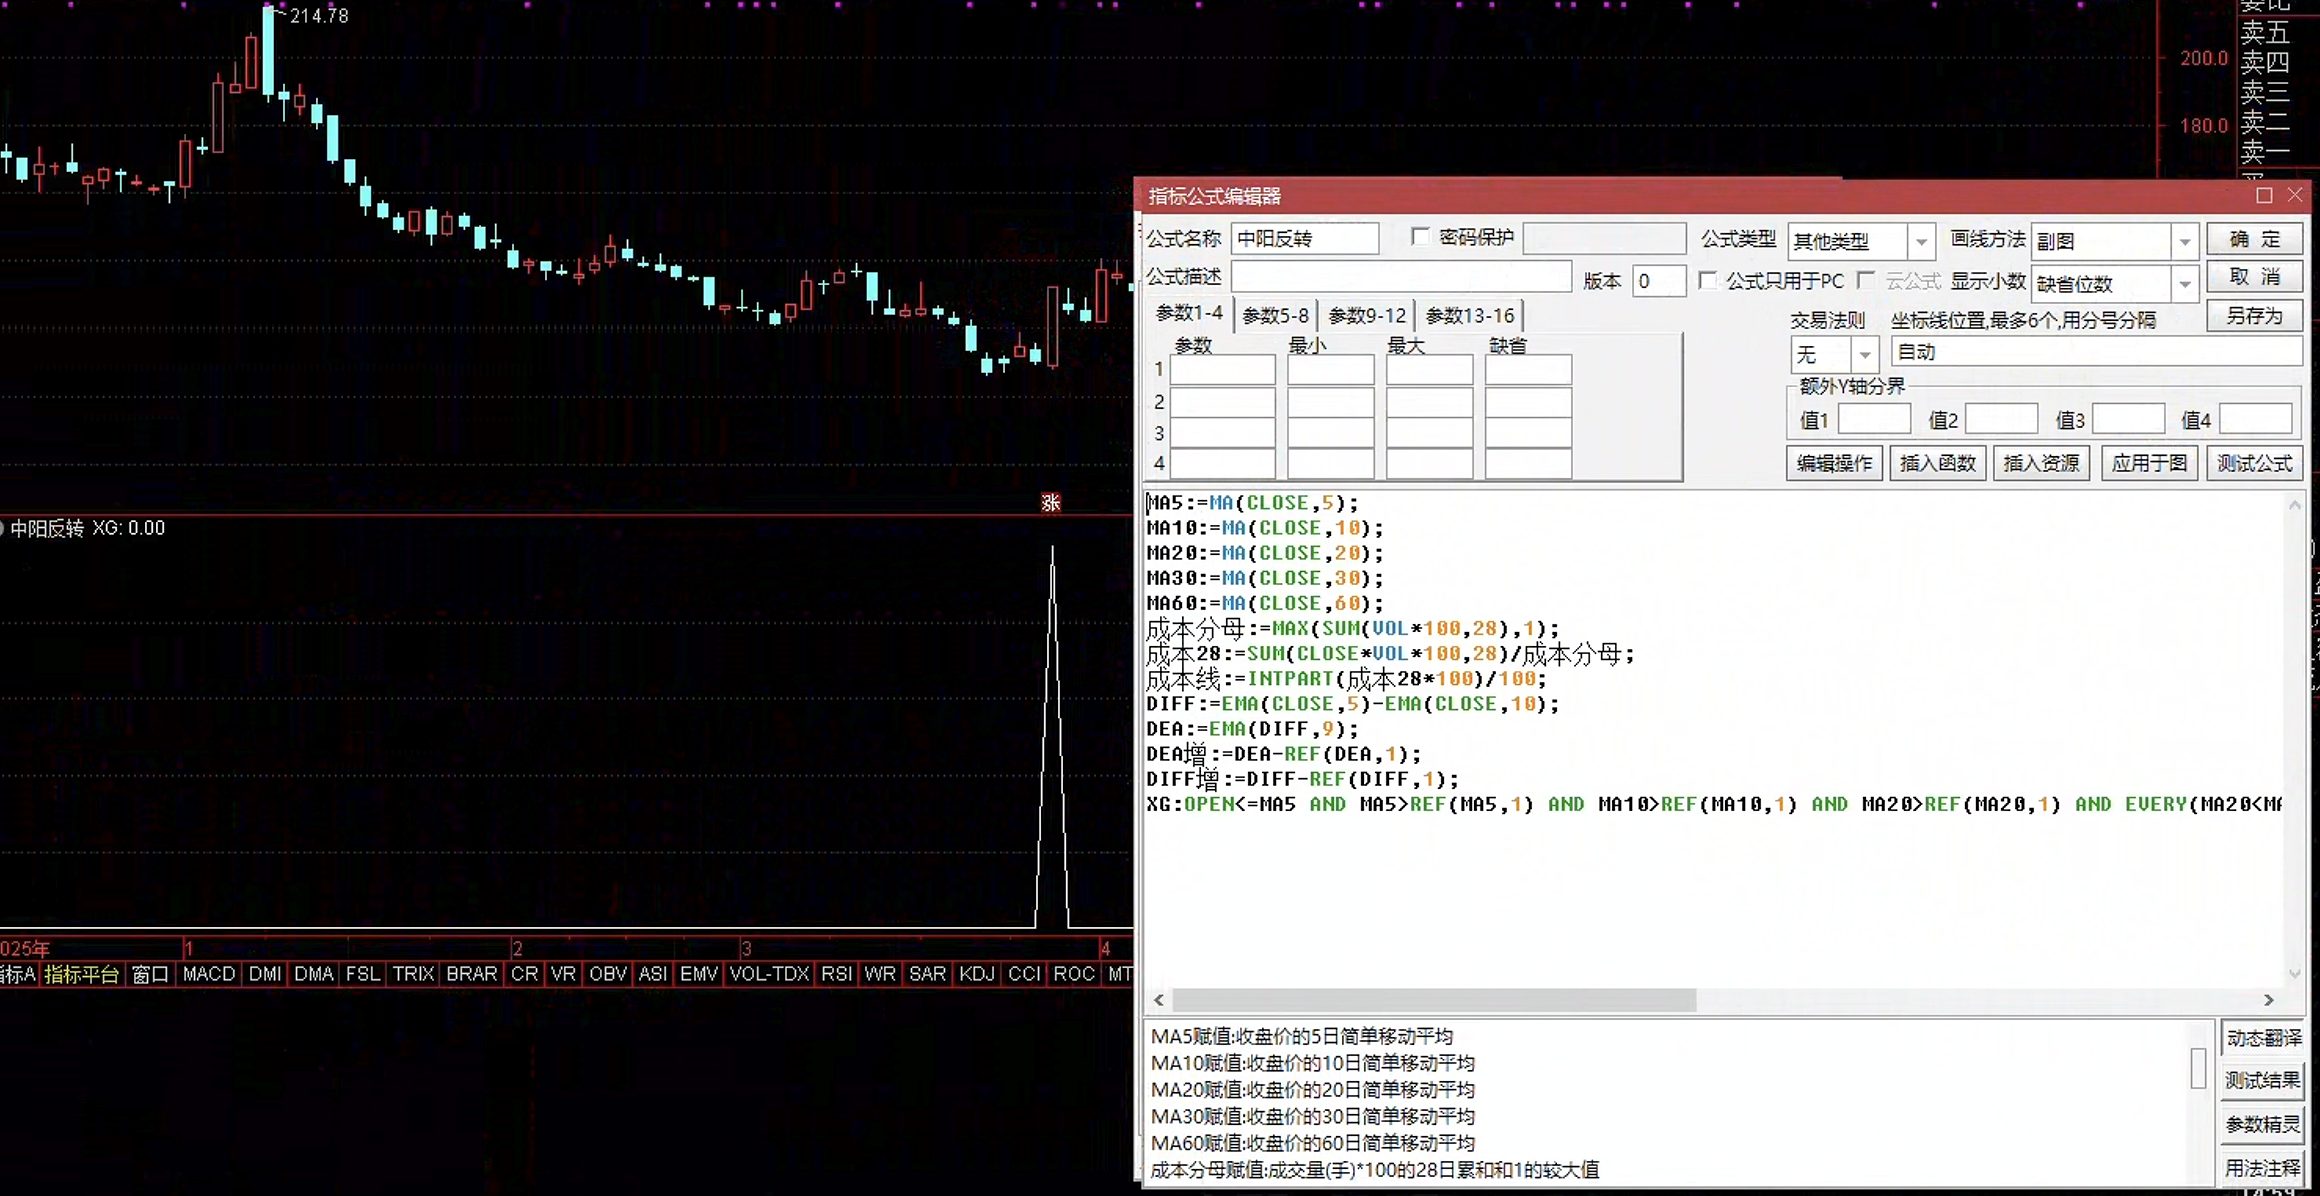Maximize the formula editor window

click(x=2264, y=195)
